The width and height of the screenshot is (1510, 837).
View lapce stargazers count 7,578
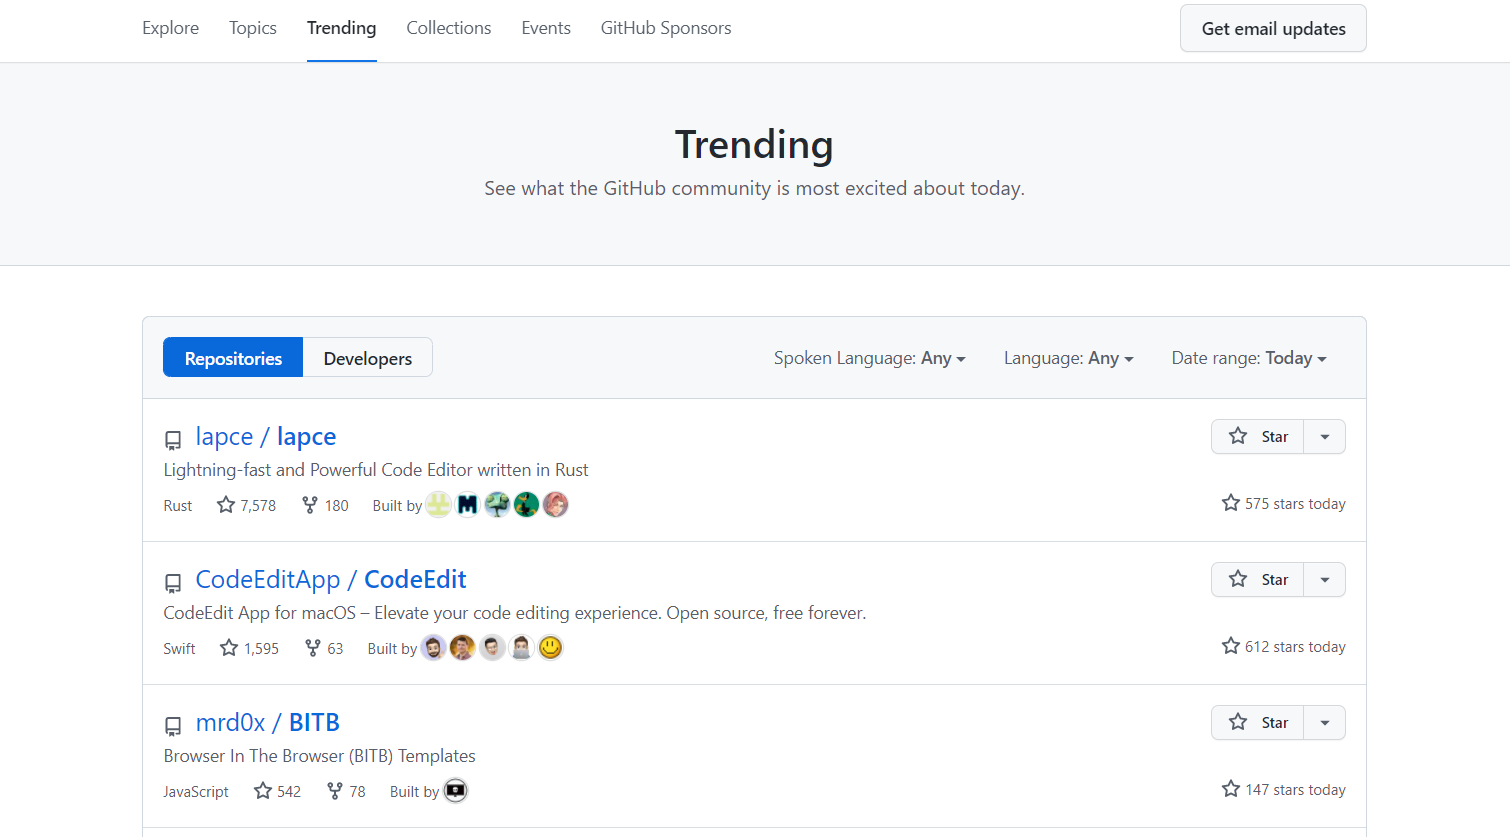pyautogui.click(x=246, y=505)
